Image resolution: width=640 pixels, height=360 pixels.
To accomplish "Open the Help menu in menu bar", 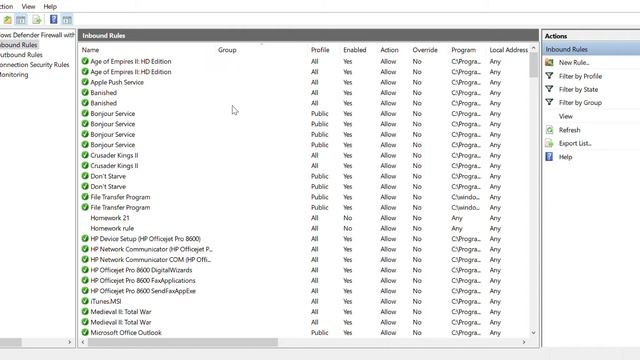I will point(50,7).
